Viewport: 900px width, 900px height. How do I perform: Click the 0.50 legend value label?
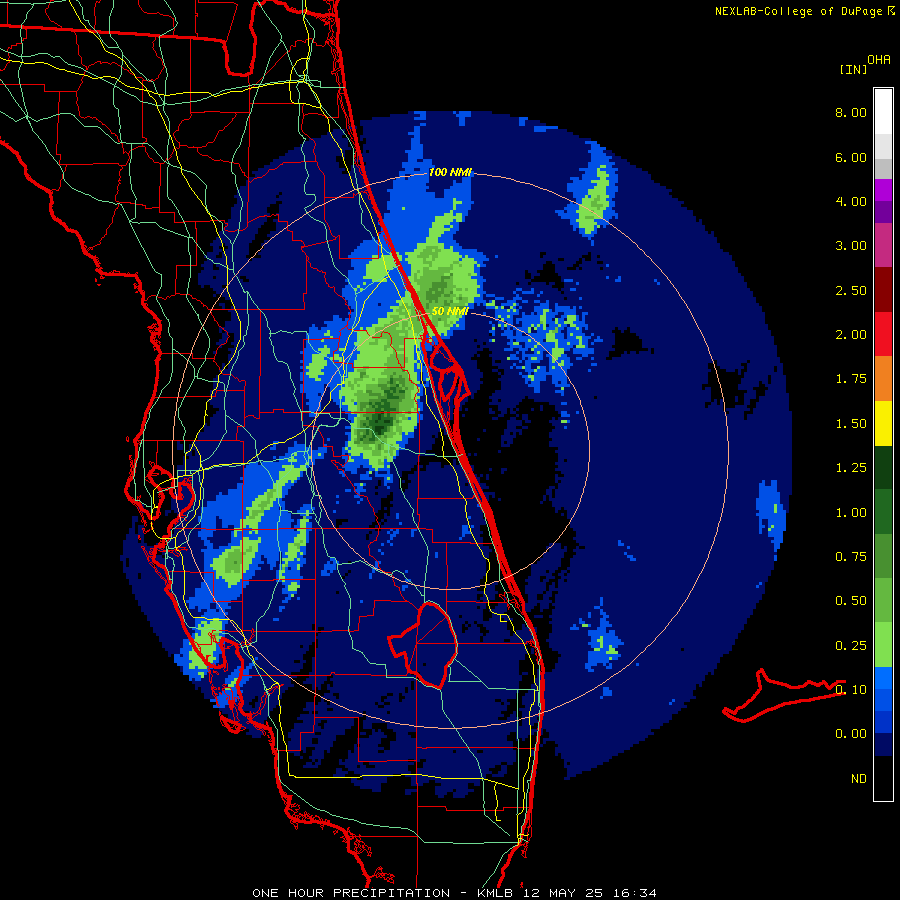coord(851,601)
